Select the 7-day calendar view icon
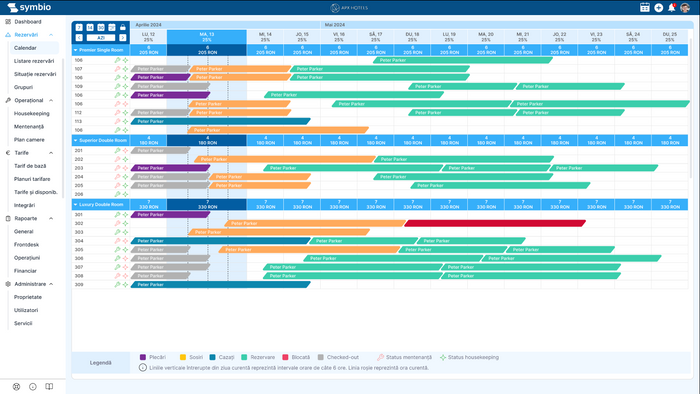Image resolution: width=700 pixels, height=394 pixels. click(79, 27)
